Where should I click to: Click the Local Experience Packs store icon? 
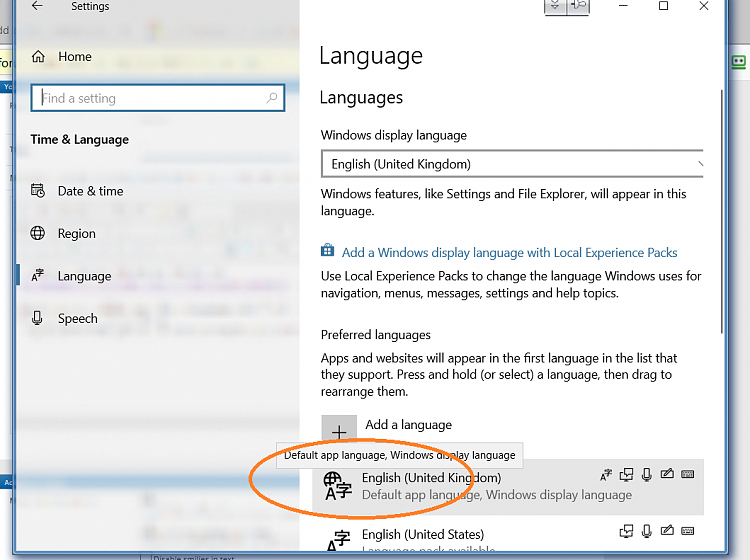tap(328, 250)
